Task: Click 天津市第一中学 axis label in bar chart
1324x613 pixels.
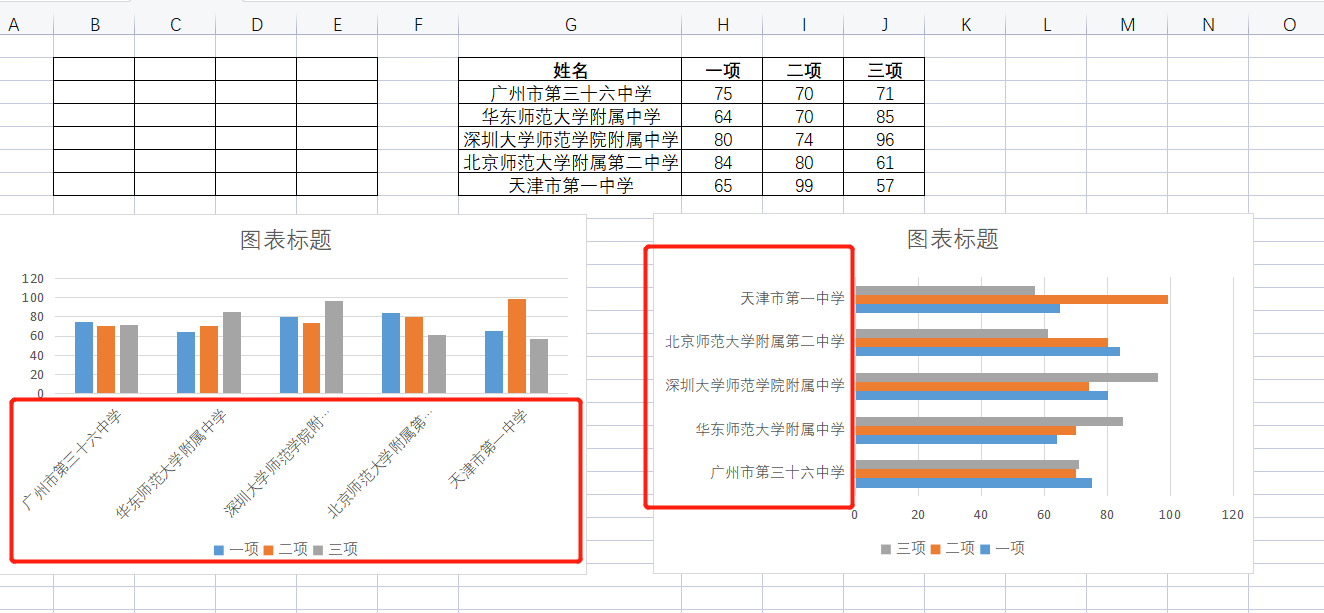Action: click(x=792, y=298)
